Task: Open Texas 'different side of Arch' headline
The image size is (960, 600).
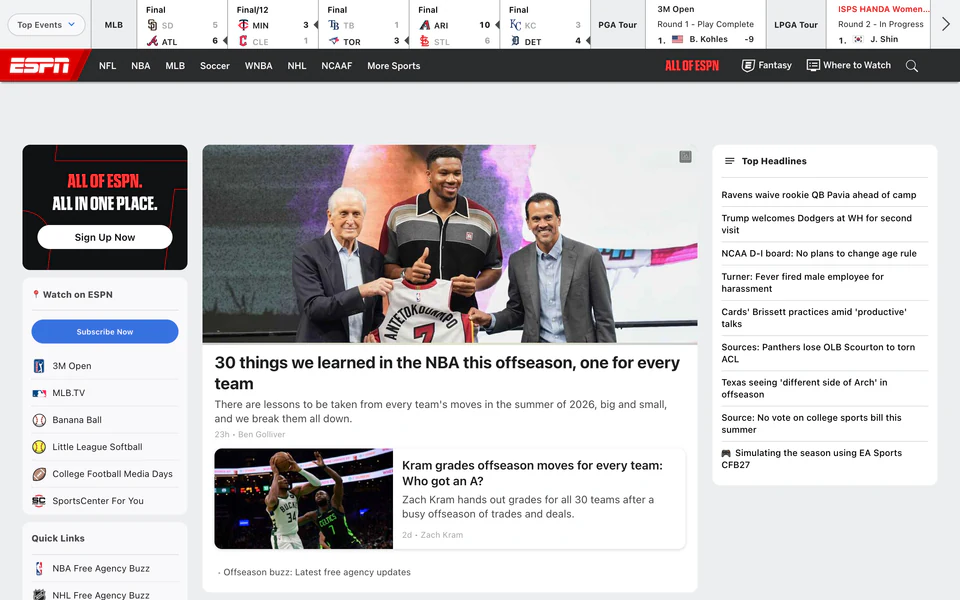Action: [x=804, y=388]
